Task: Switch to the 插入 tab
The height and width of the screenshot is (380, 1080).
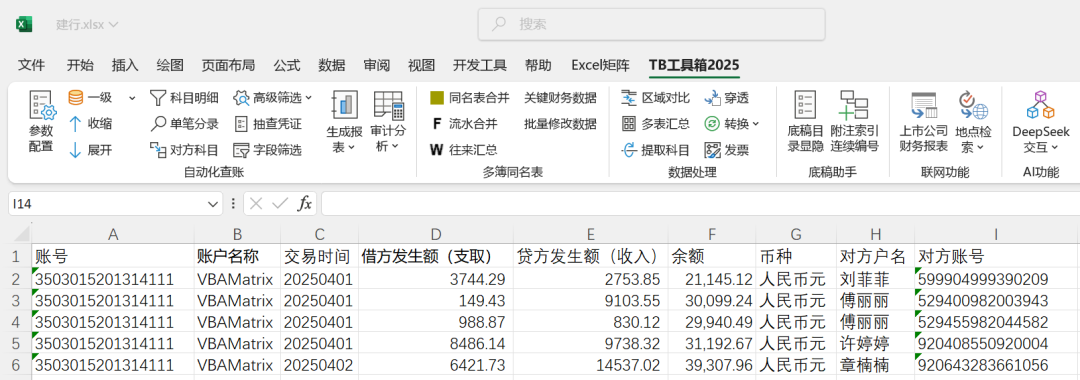Action: pyautogui.click(x=125, y=65)
